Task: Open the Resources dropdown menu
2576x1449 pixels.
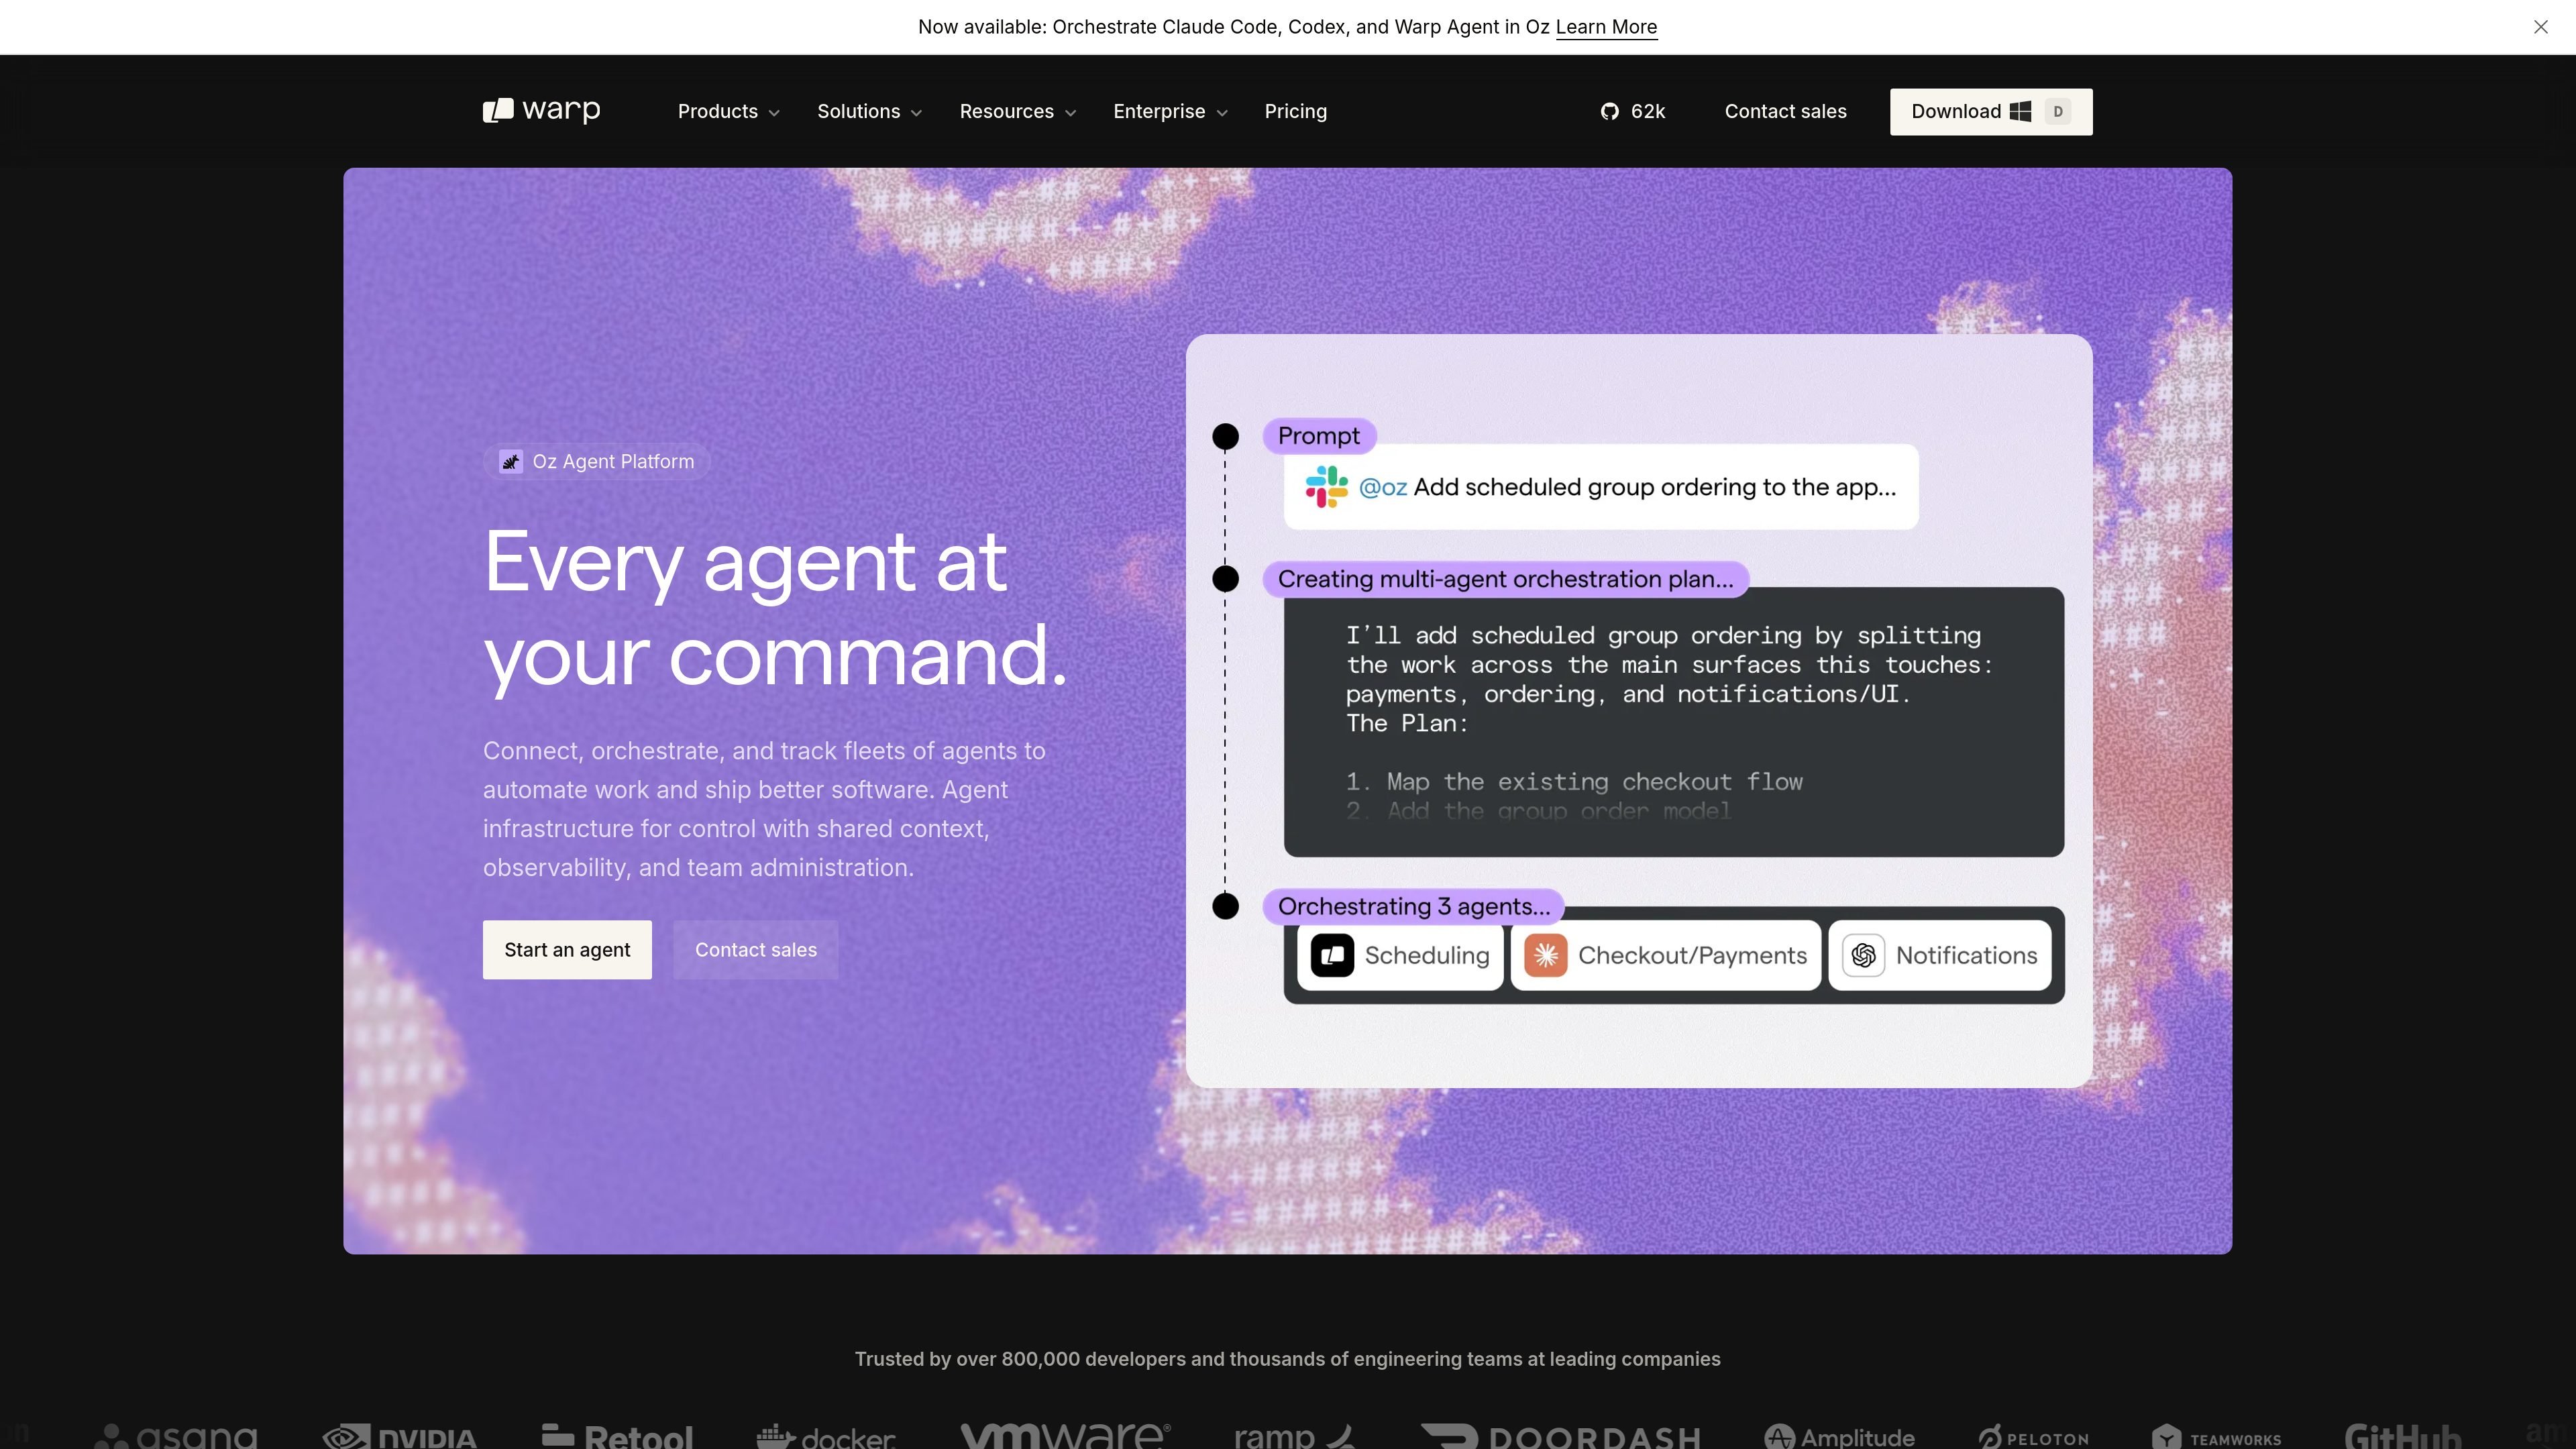Action: tap(1018, 111)
